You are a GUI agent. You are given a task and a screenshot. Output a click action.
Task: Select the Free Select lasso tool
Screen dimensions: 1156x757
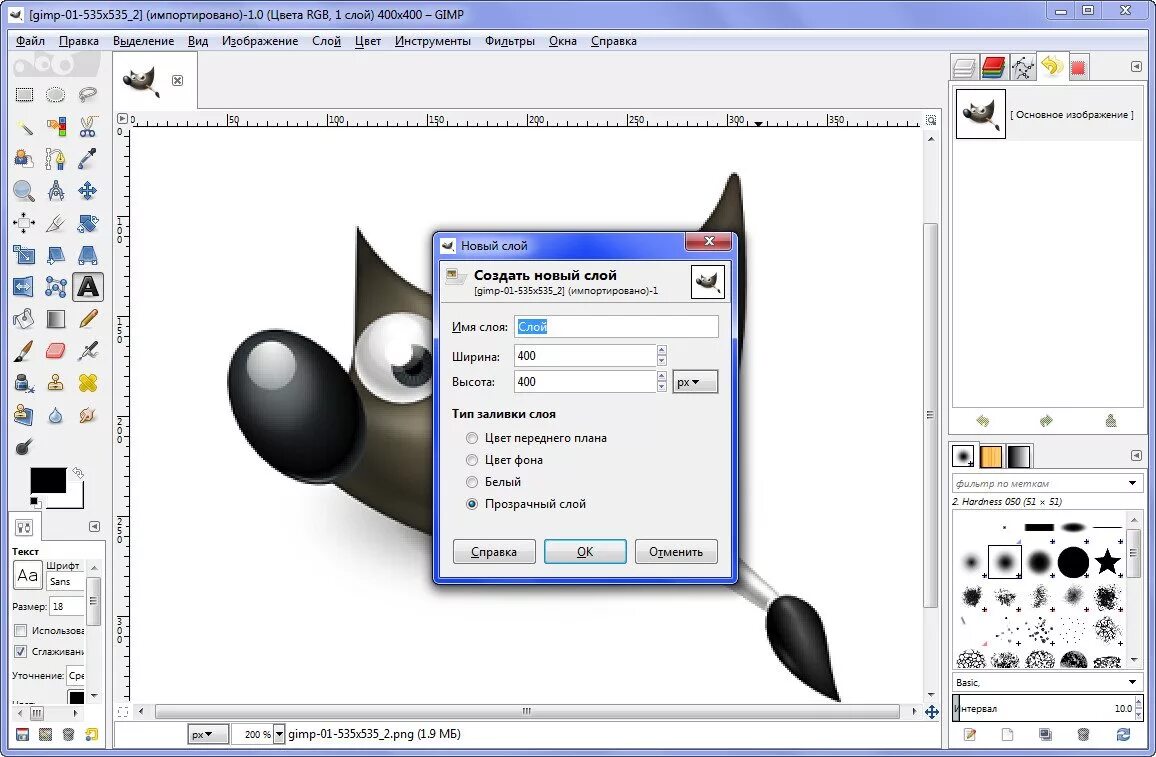pyautogui.click(x=88, y=94)
